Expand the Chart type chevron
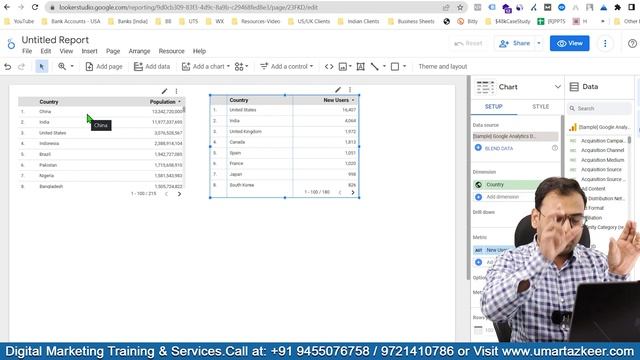Viewport: 640px width, 360px height. tap(558, 87)
